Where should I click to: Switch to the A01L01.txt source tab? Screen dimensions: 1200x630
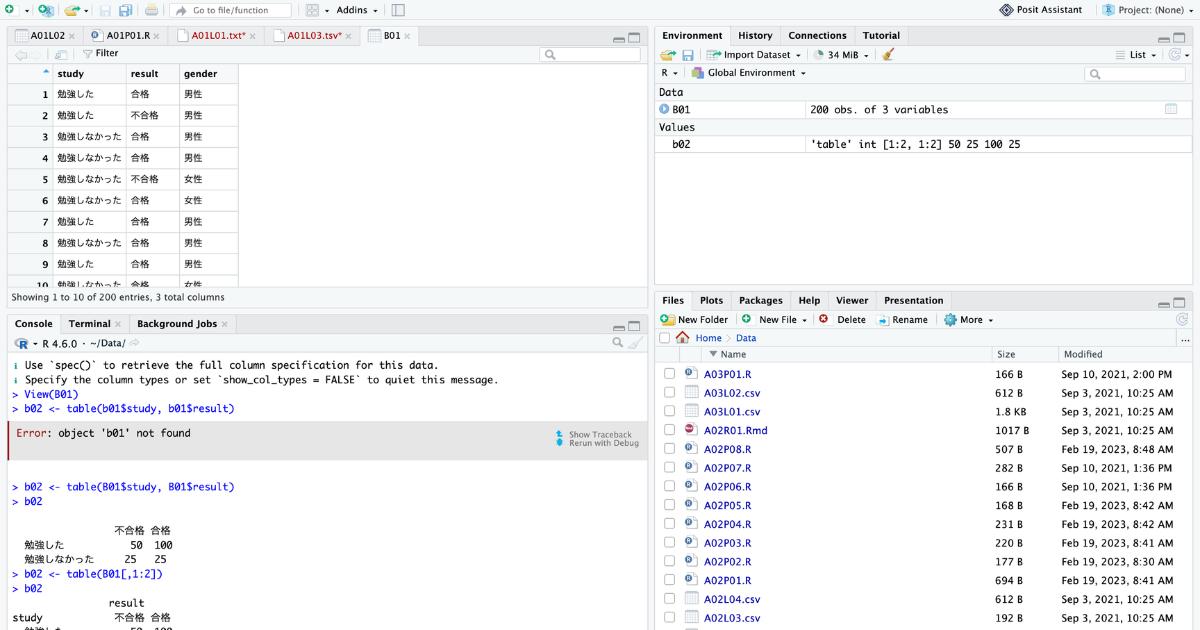click(x=218, y=35)
